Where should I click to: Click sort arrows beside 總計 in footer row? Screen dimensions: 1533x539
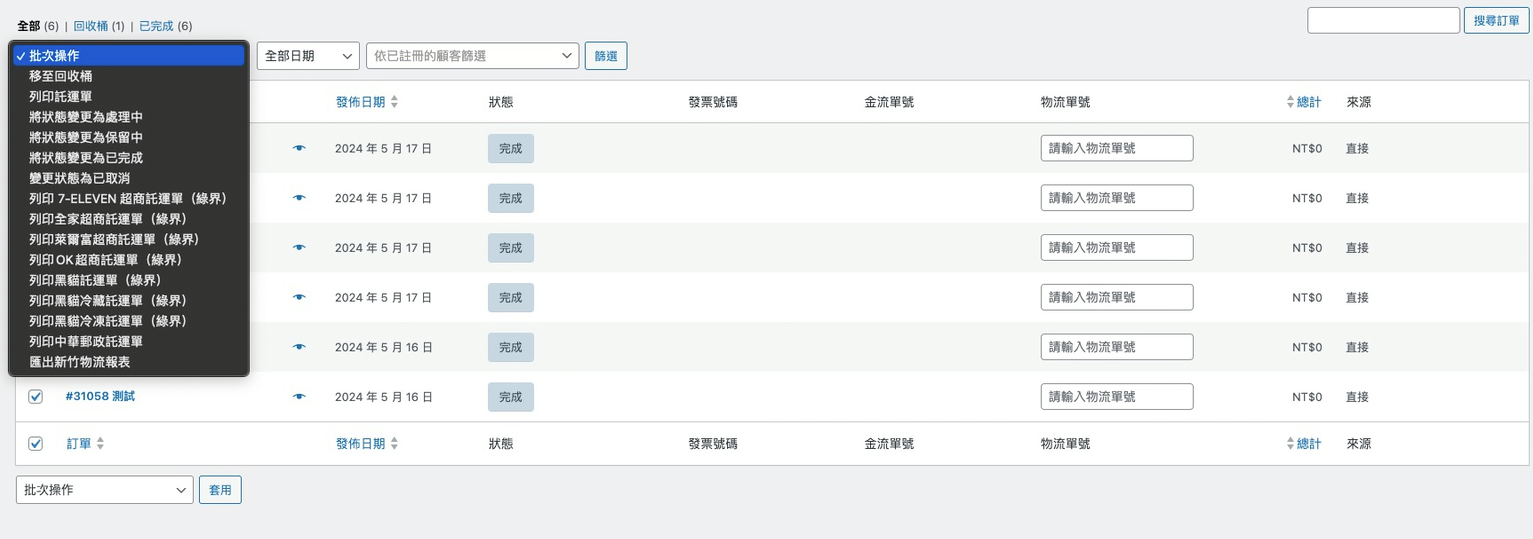click(x=1290, y=444)
